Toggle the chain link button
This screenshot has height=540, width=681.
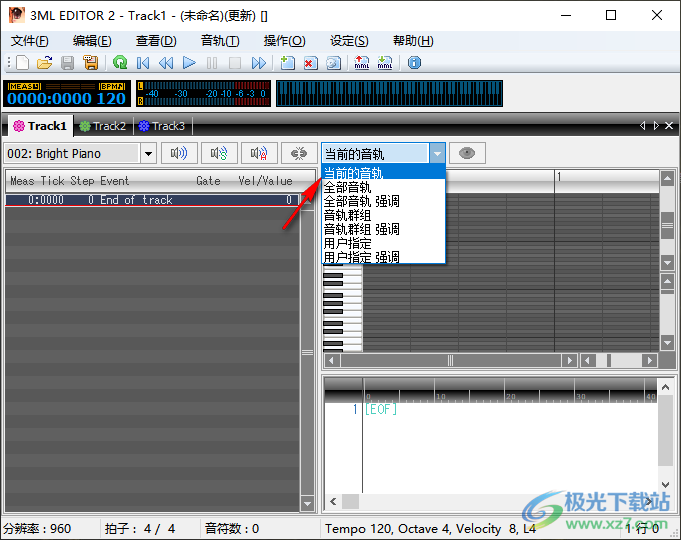tap(299, 153)
